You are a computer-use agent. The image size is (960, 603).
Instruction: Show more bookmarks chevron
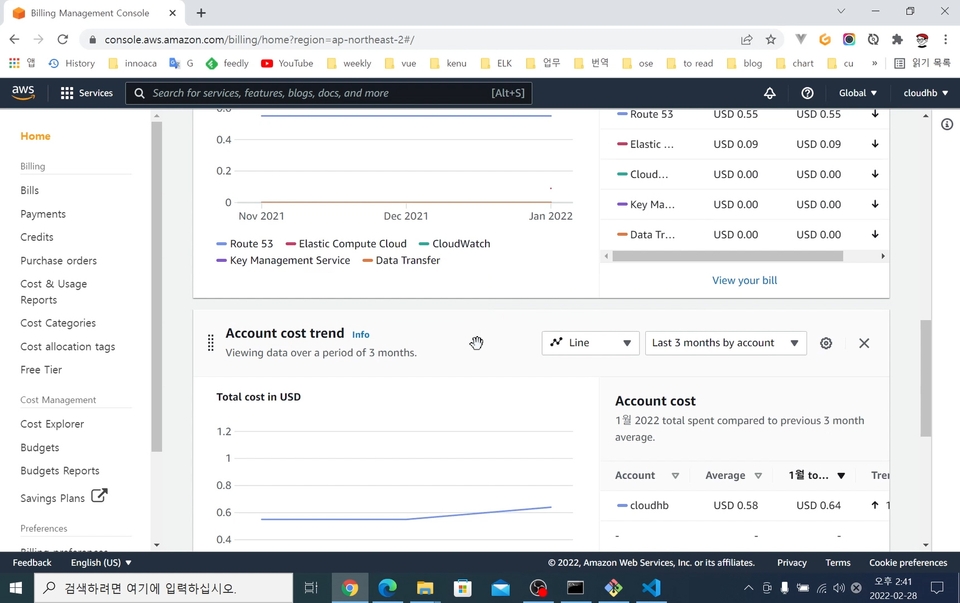[x=874, y=63]
